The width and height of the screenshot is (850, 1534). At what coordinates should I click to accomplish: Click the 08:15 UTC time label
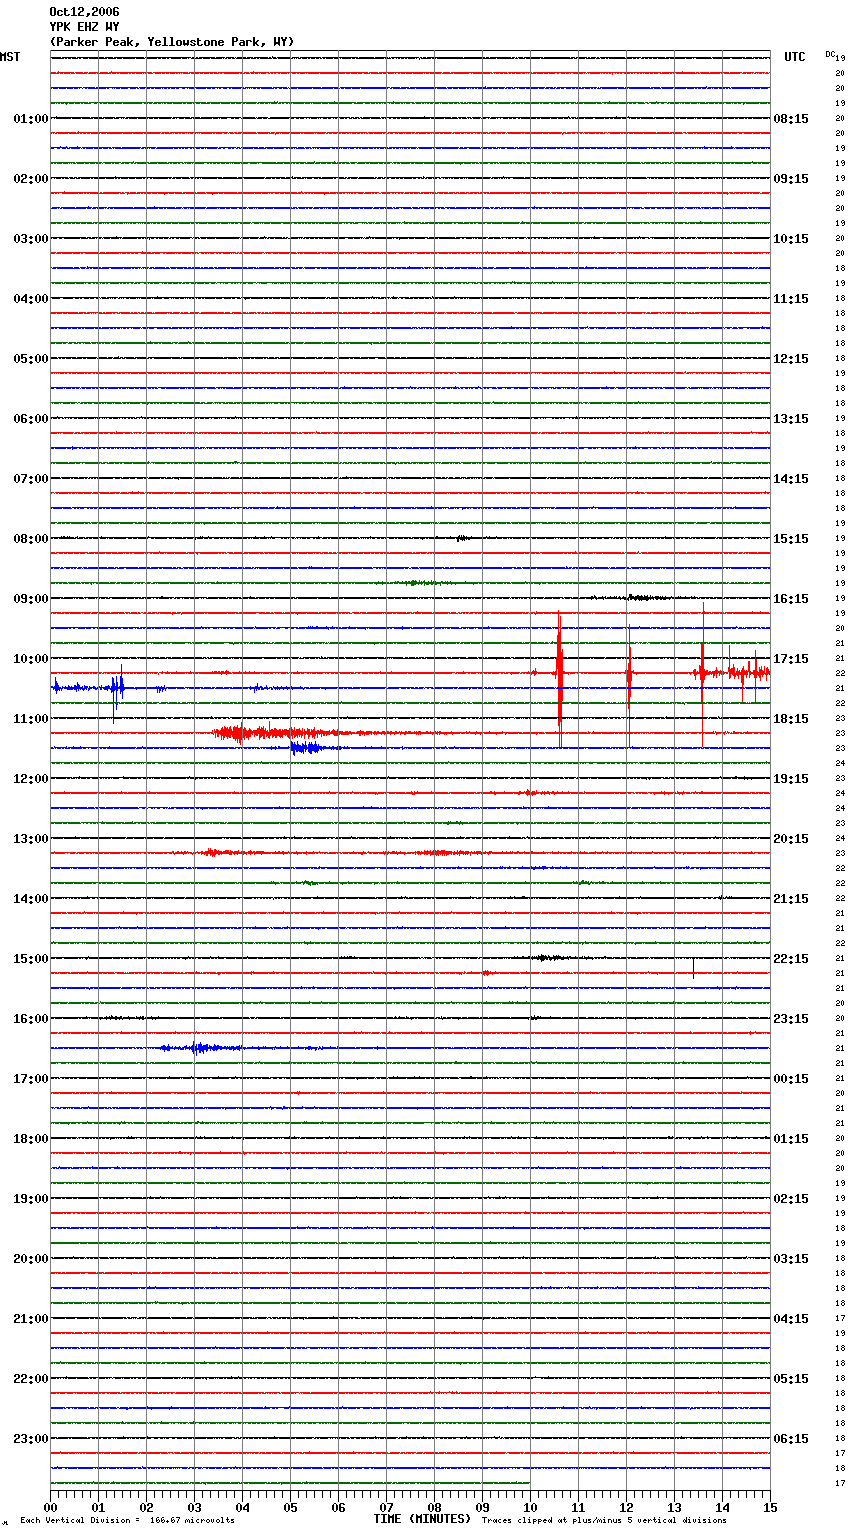coord(791,119)
